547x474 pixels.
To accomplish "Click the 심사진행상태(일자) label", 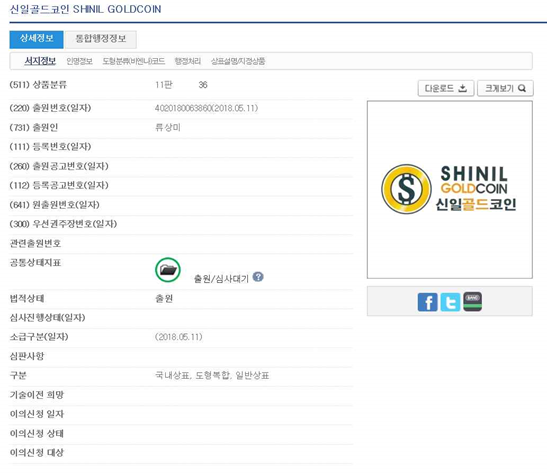I will click(47, 318).
